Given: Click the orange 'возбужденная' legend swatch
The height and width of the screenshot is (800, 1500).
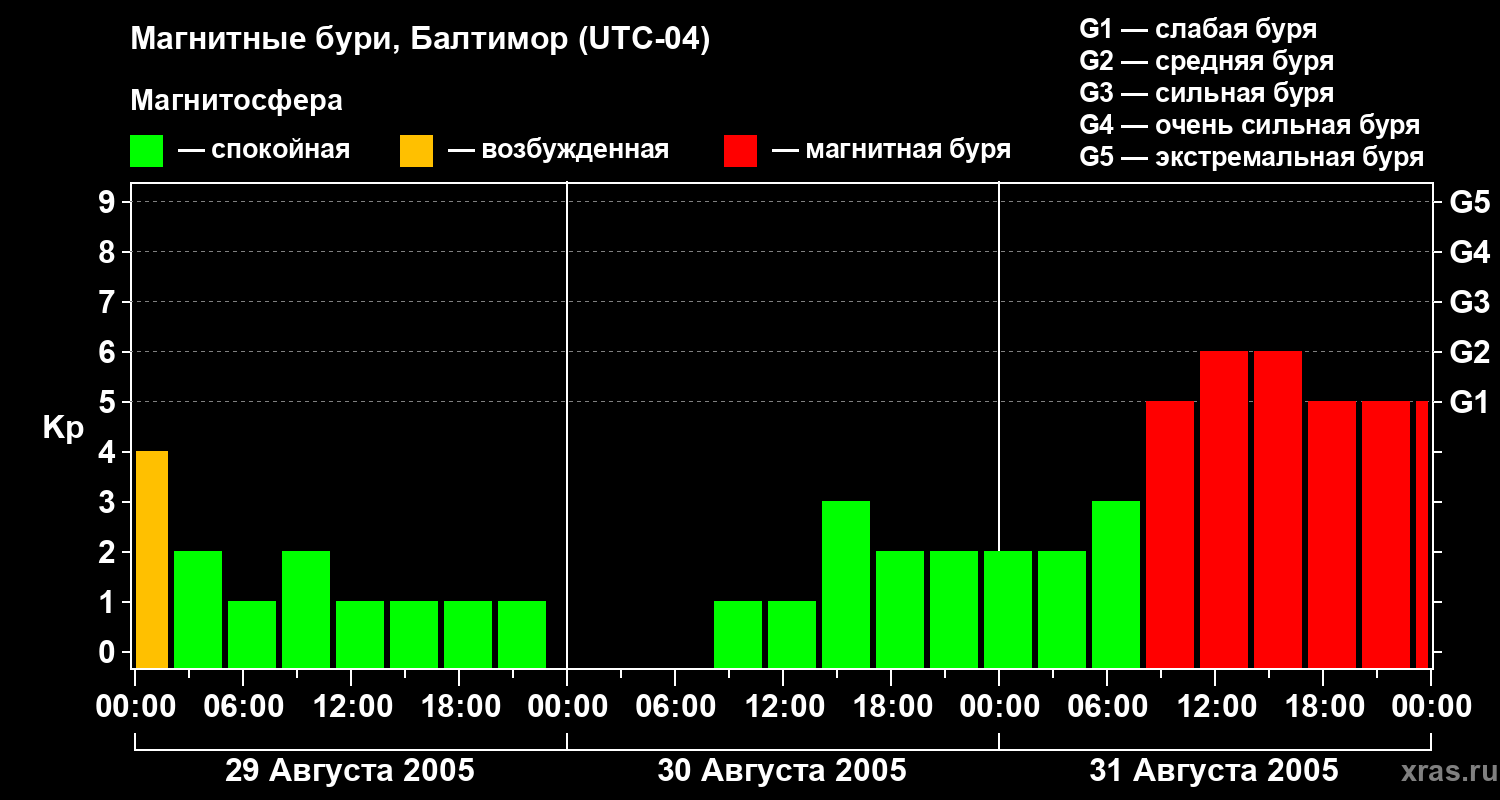Looking at the screenshot, I should [x=416, y=151].
